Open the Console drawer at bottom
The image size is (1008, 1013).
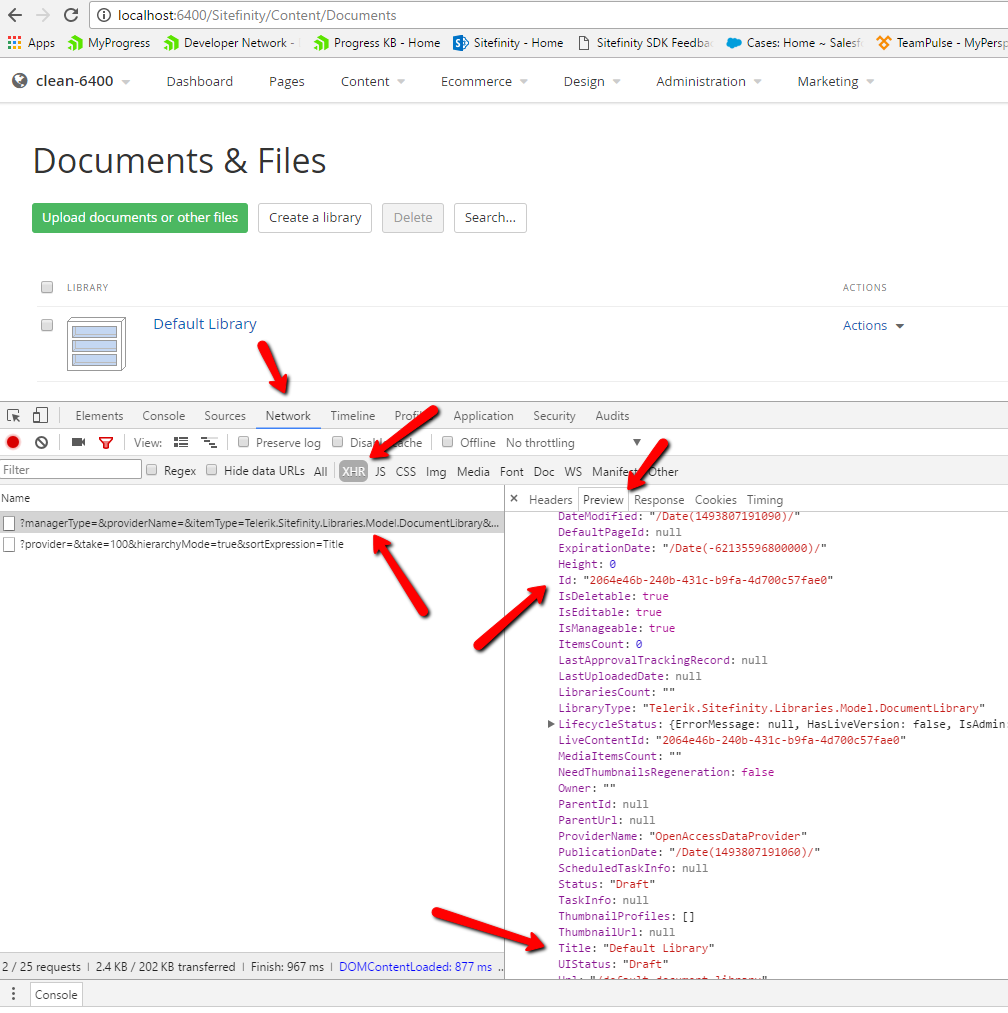tap(55, 994)
